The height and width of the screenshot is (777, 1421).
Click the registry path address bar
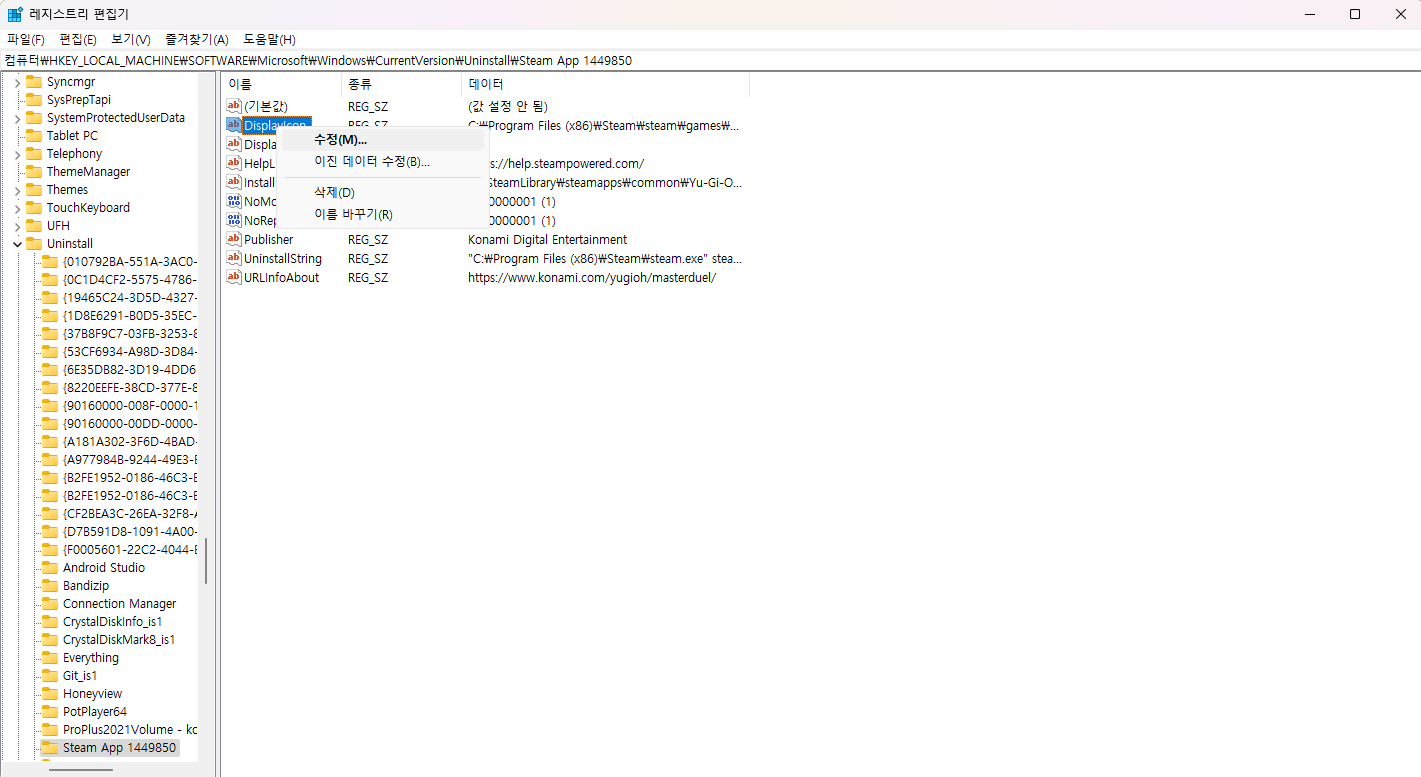tap(710, 60)
